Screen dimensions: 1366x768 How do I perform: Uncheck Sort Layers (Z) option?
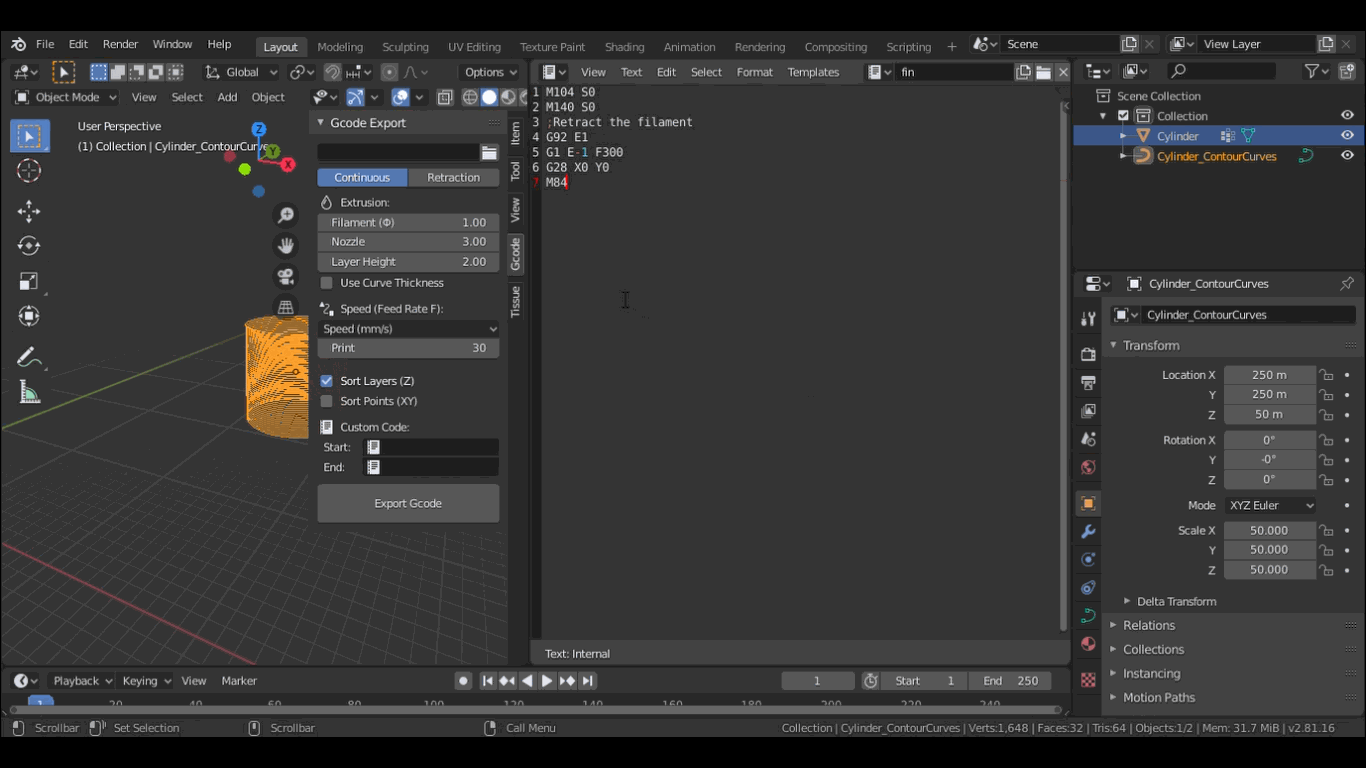(x=327, y=381)
